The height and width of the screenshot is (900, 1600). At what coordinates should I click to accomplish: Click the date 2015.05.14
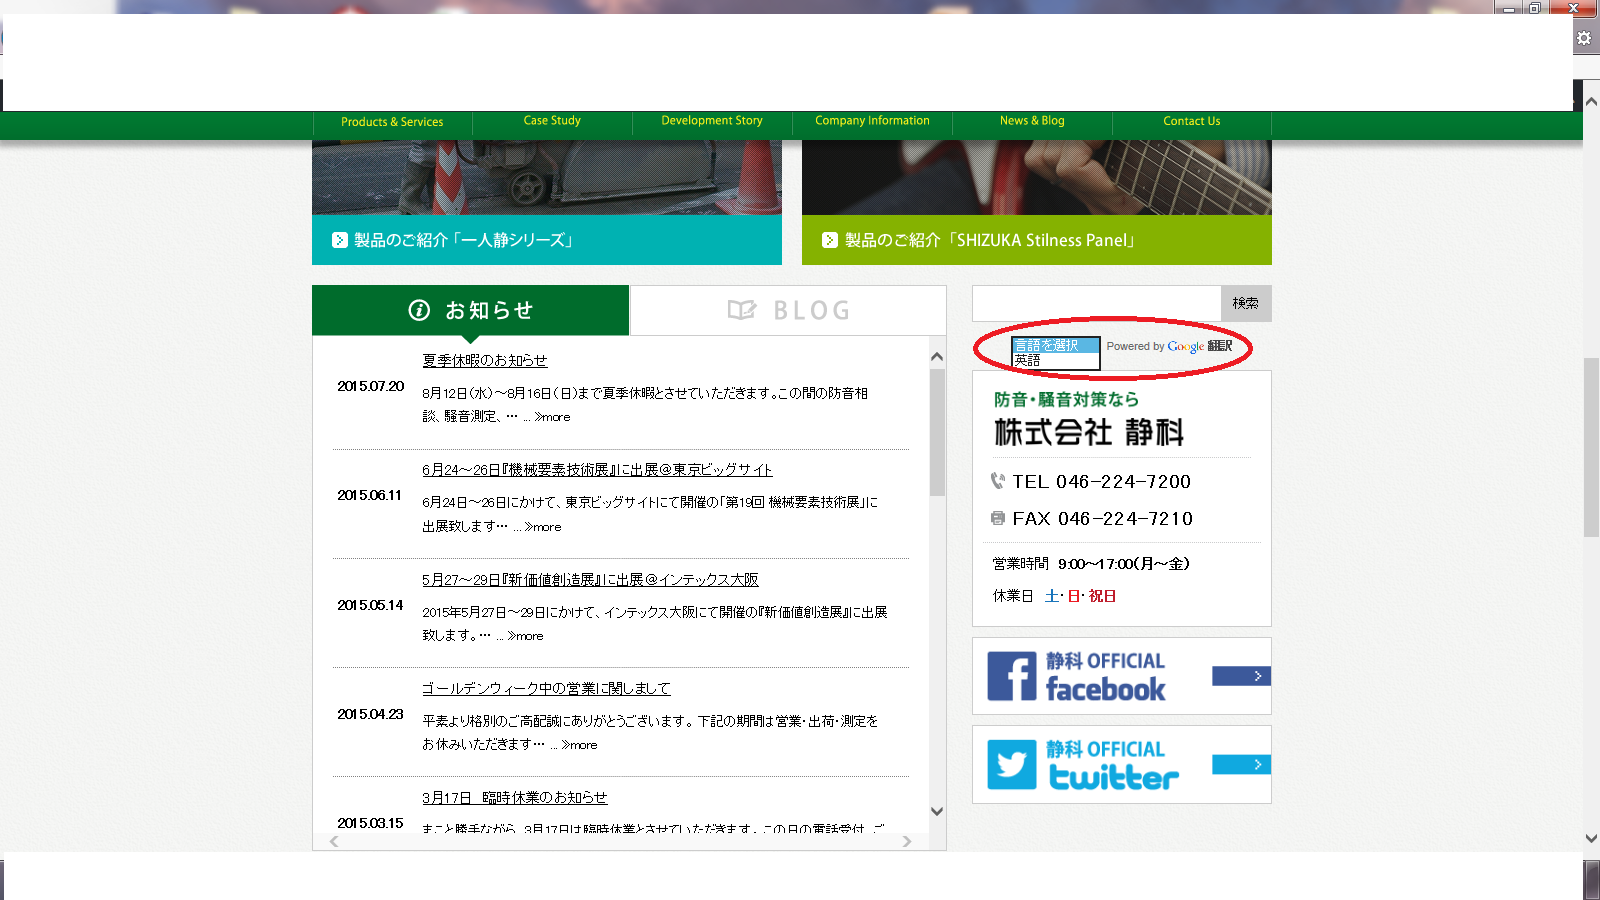[370, 605]
